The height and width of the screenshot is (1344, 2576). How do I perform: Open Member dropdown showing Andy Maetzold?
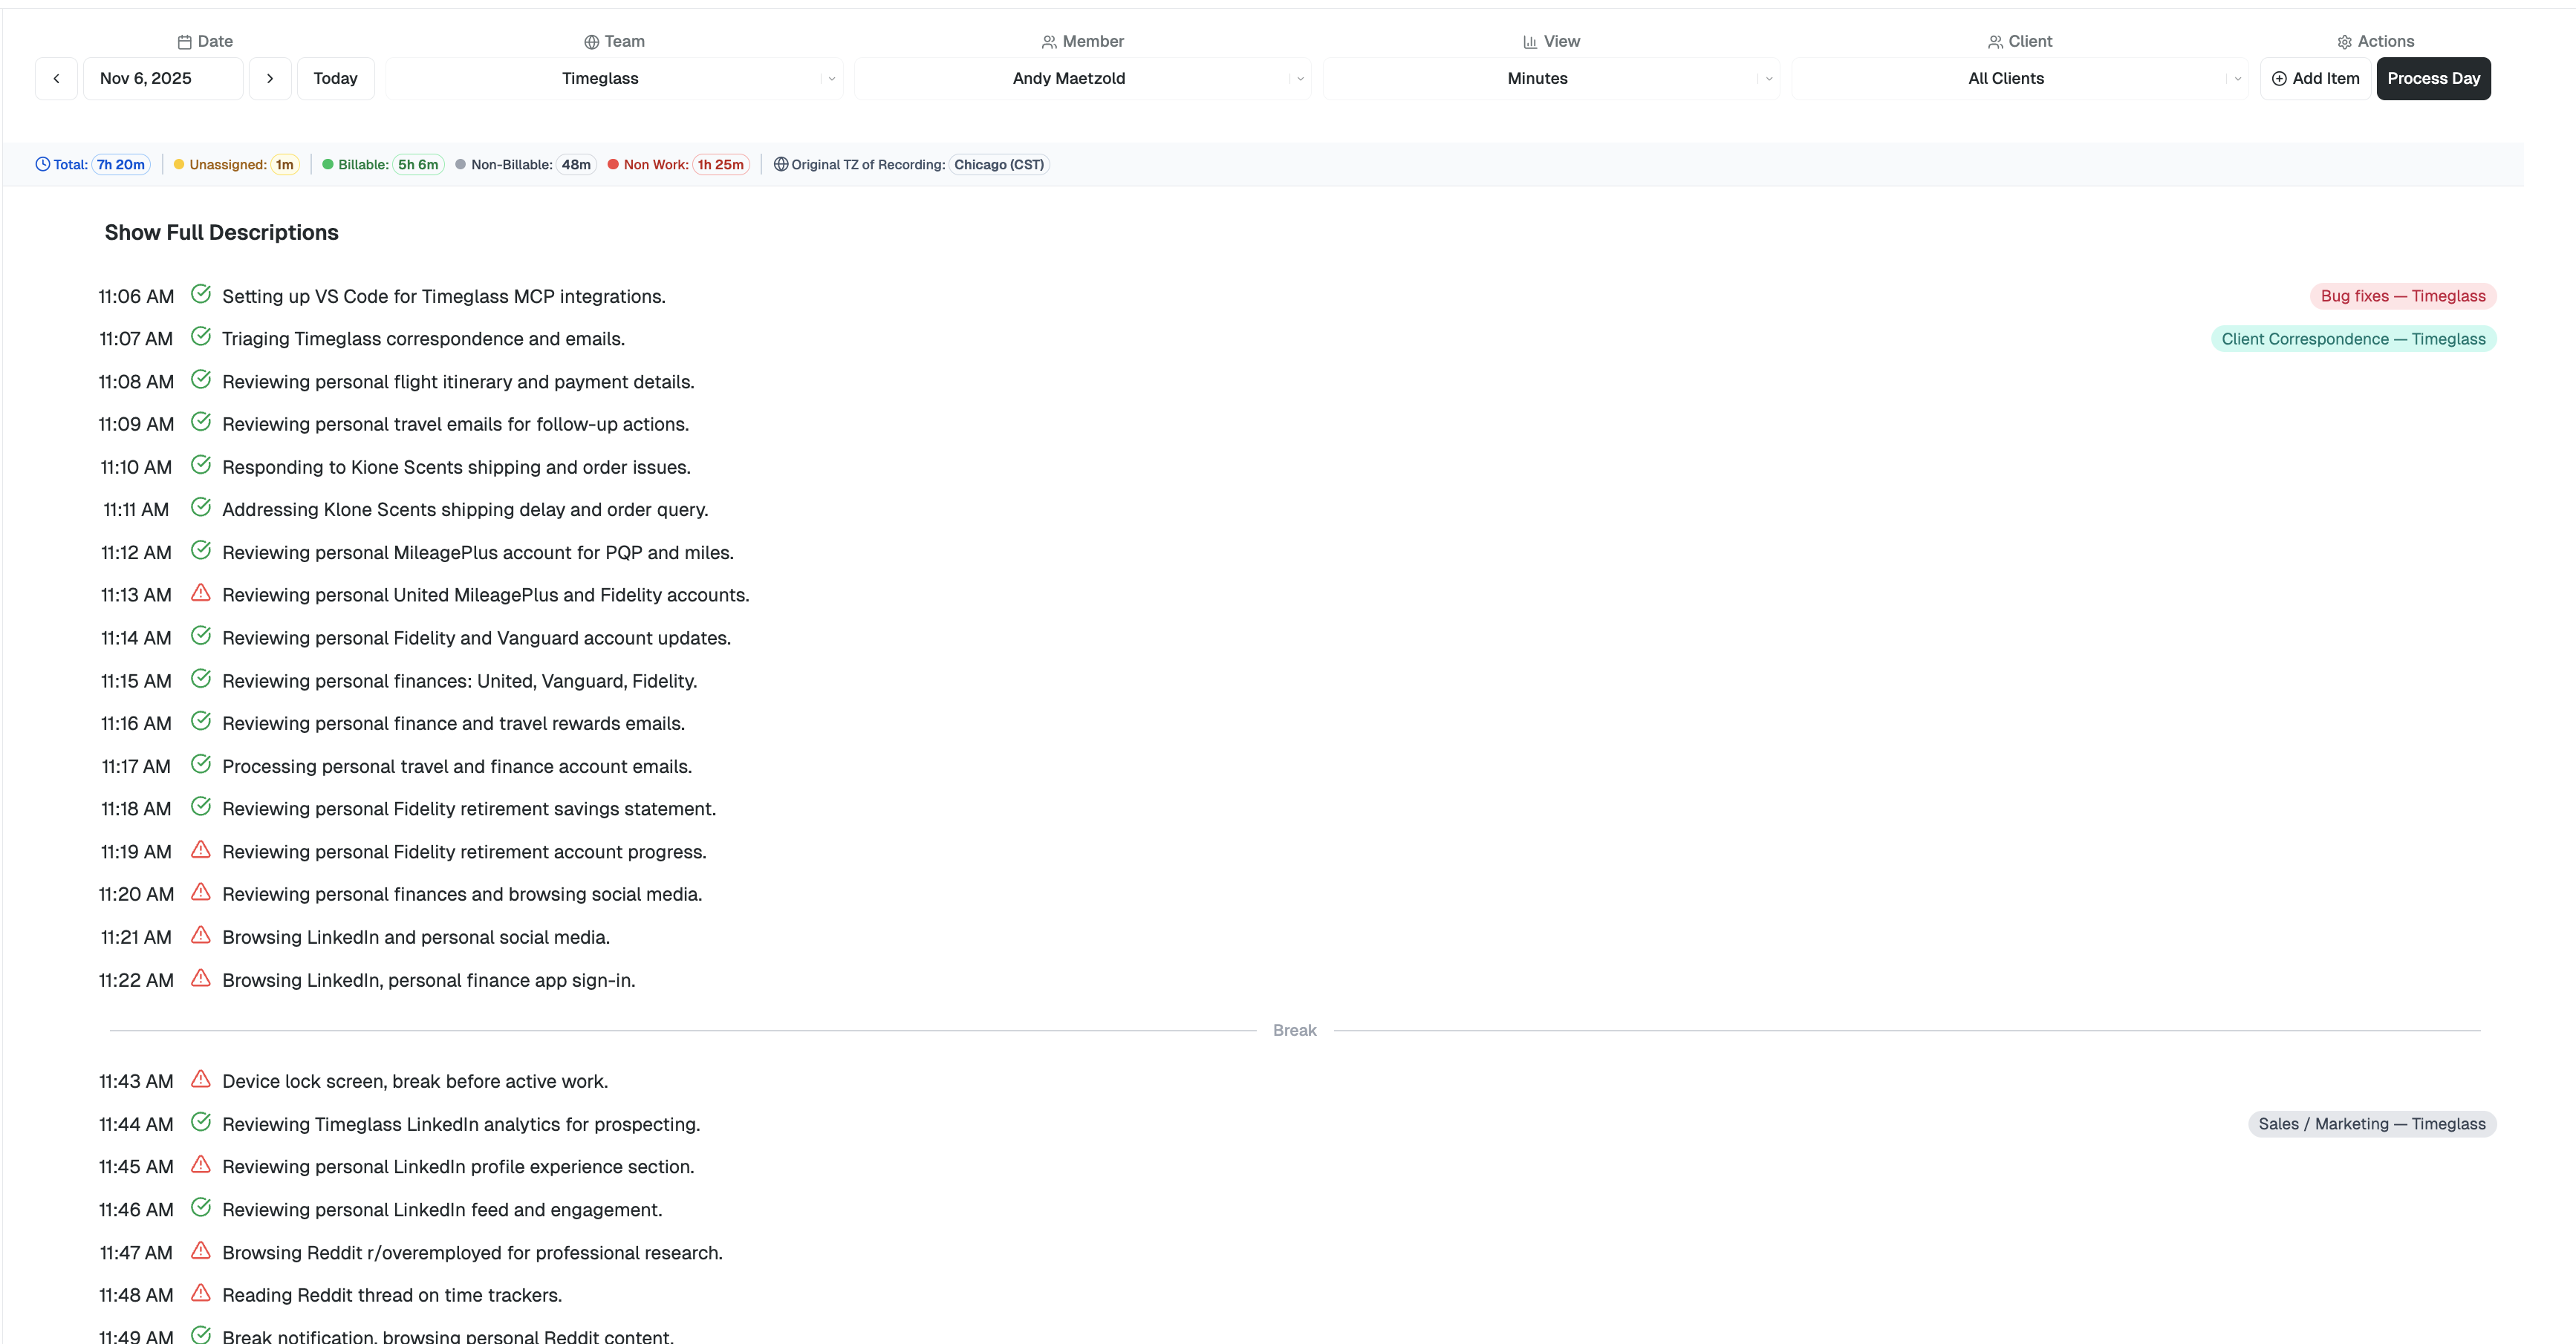click(1082, 78)
